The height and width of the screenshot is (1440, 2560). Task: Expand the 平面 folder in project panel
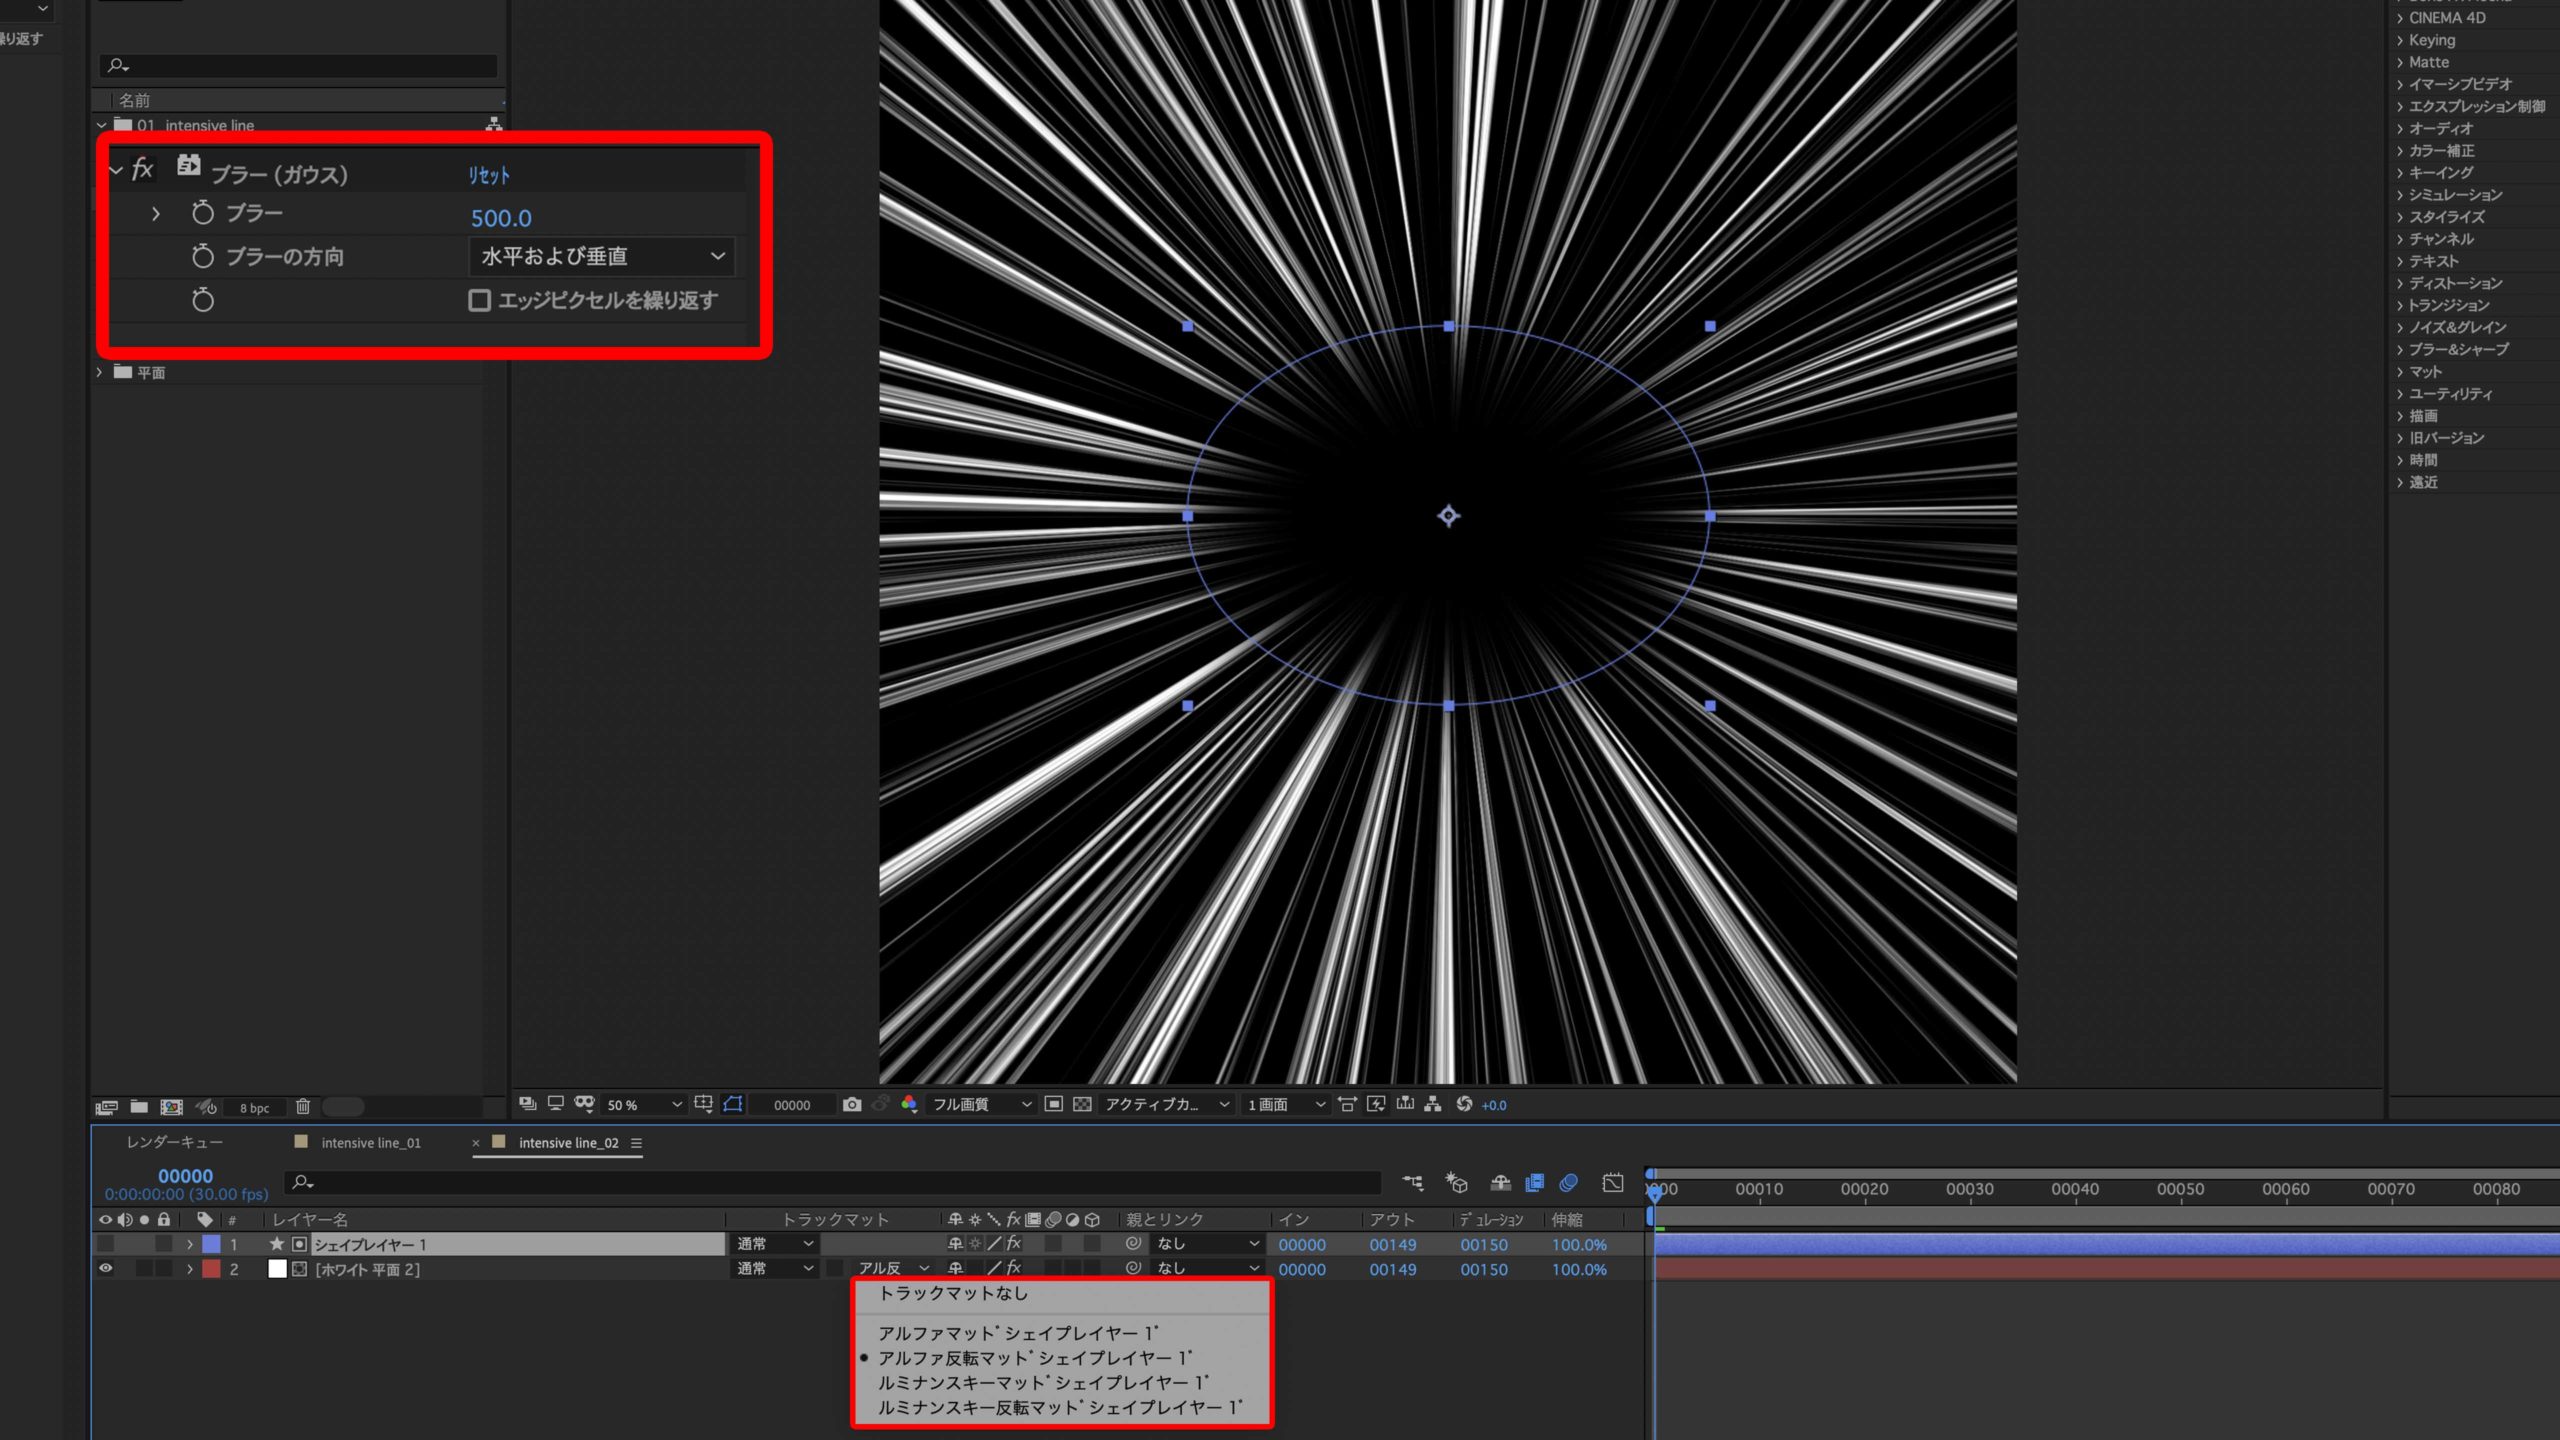(x=100, y=372)
